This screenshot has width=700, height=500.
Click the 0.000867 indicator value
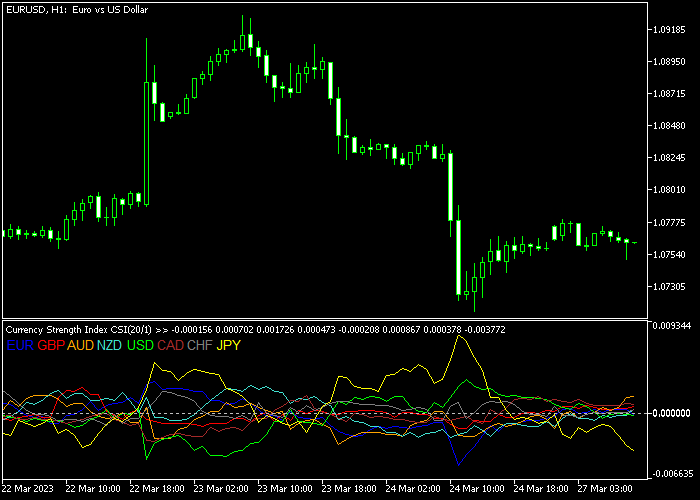(402, 330)
